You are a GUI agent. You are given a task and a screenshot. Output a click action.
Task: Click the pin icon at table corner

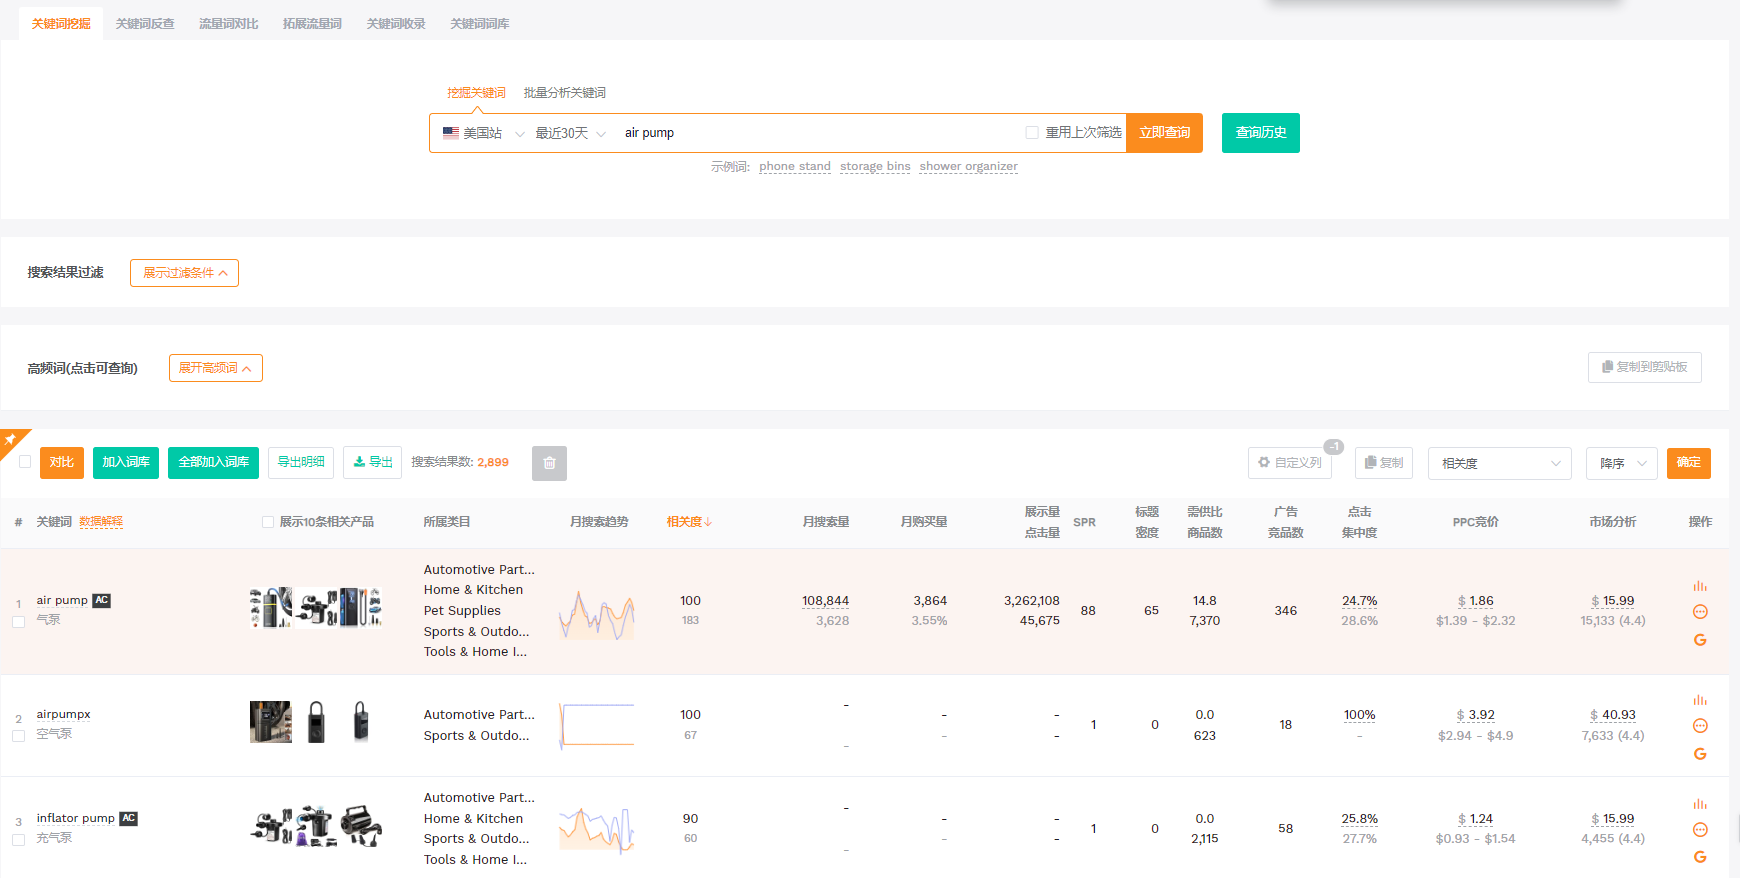(11, 439)
